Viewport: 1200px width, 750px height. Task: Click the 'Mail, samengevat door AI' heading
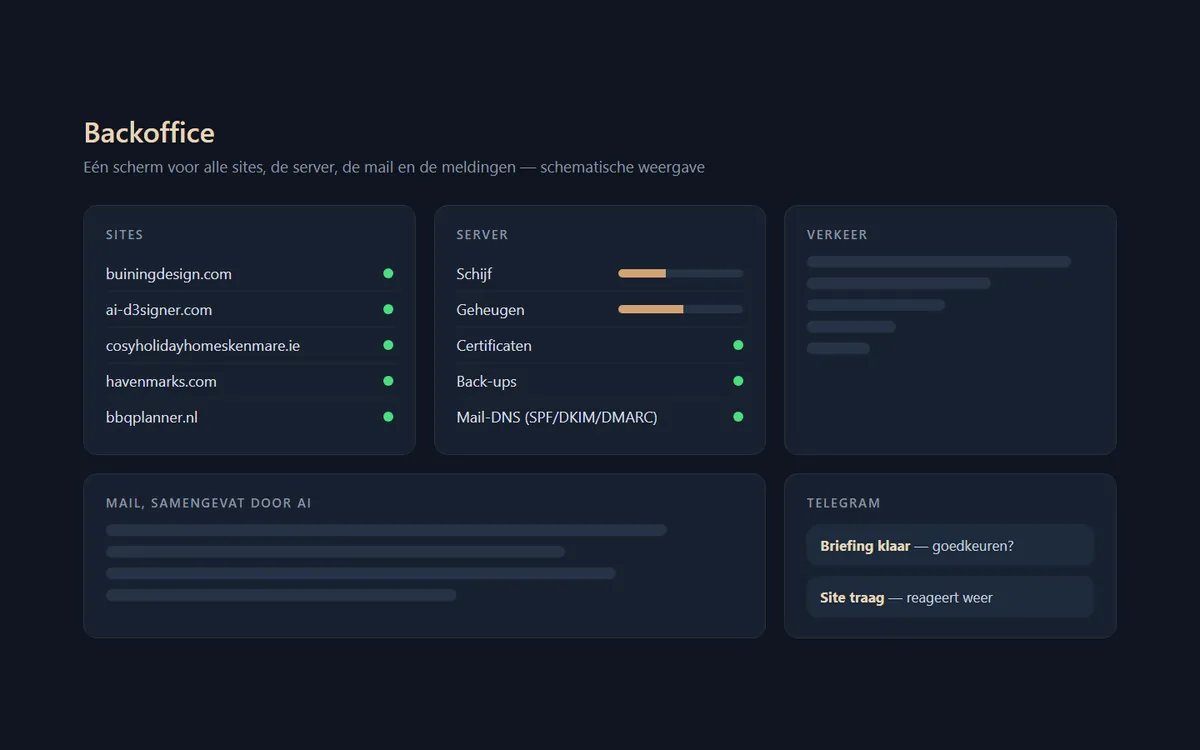coord(209,503)
